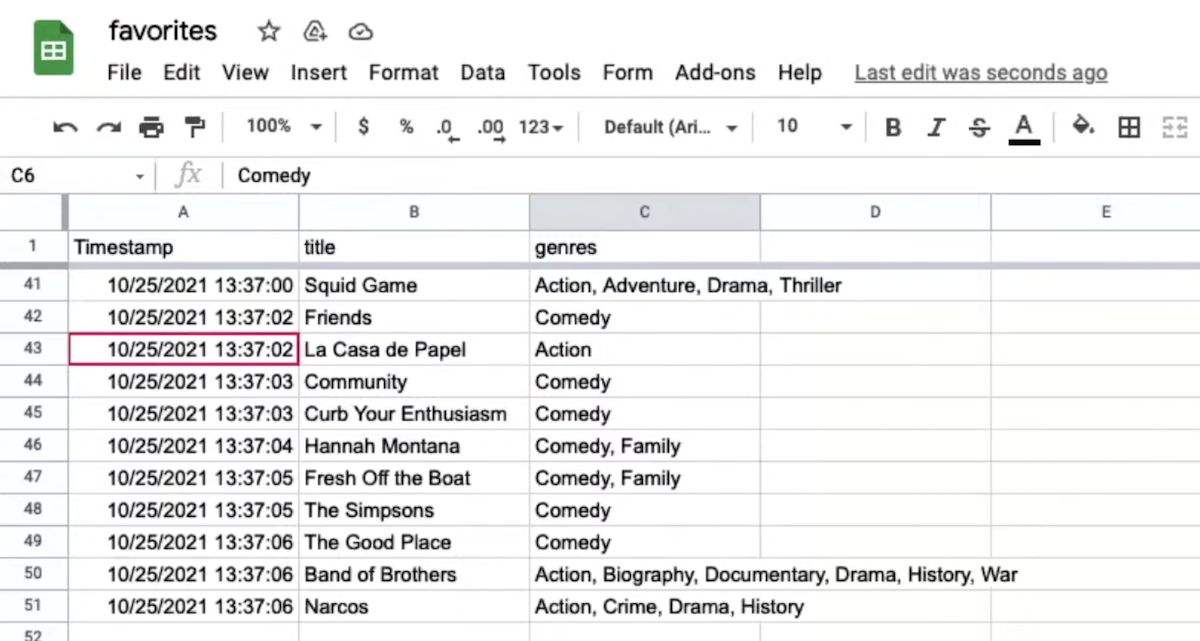Open the Default Arial font dropdown
1200x641 pixels.
coord(671,127)
